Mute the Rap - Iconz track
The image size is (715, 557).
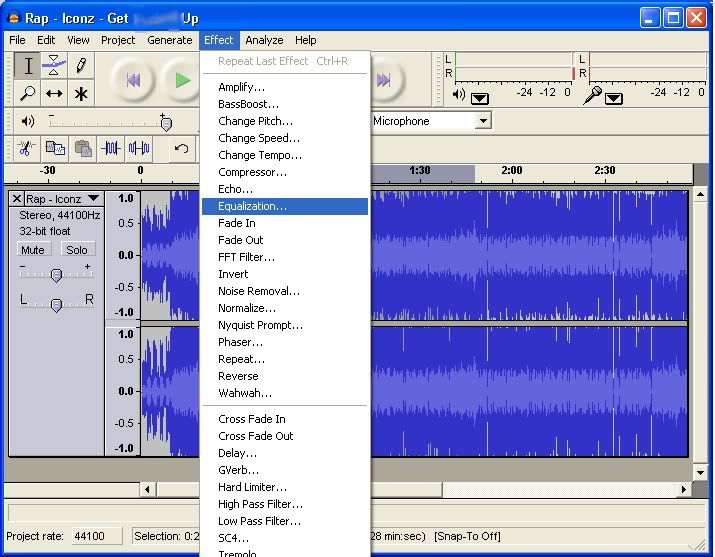[33, 250]
